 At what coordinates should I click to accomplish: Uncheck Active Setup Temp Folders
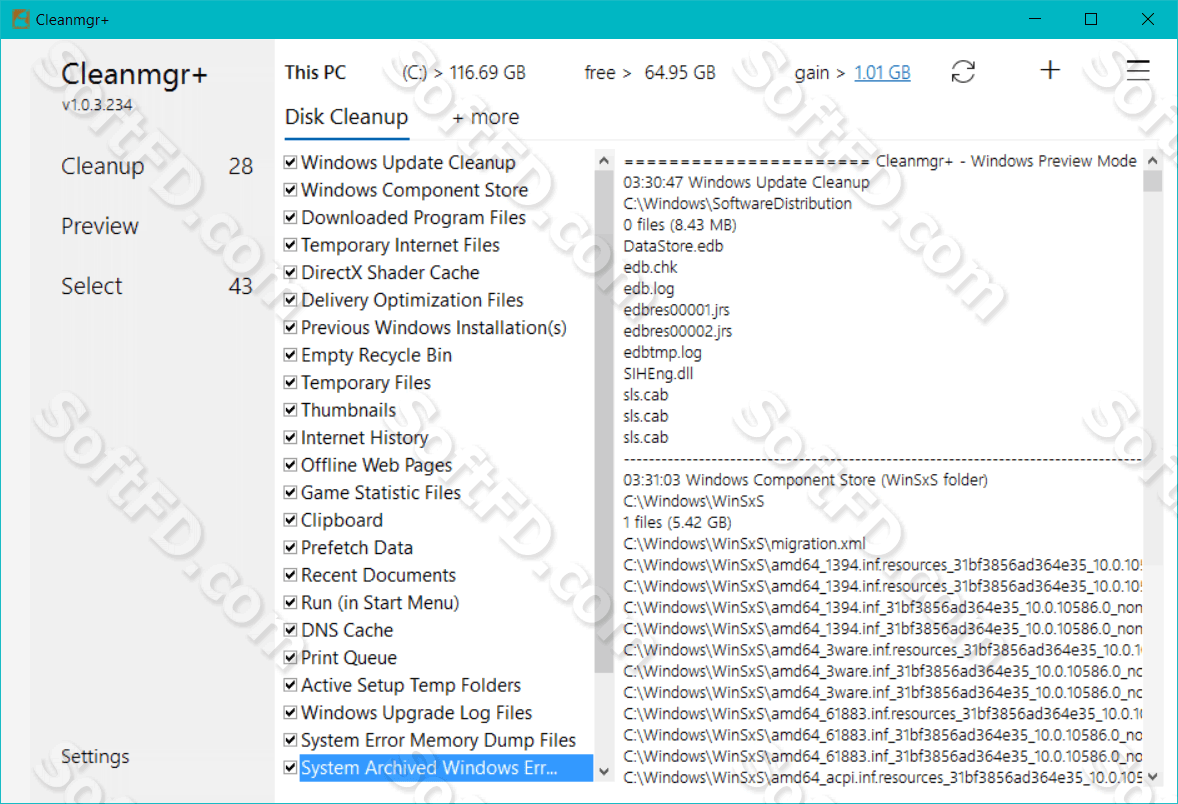[291, 685]
